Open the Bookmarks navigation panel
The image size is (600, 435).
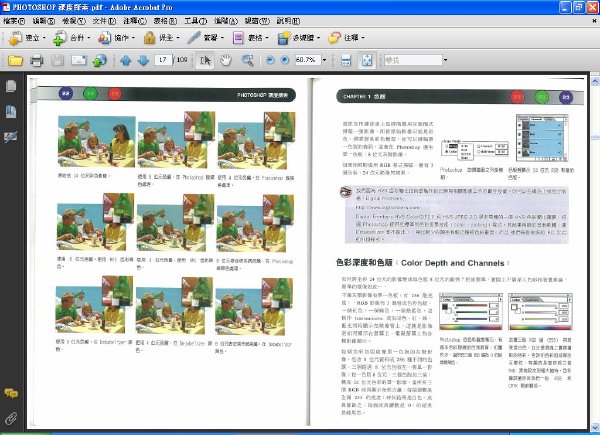coord(11,111)
